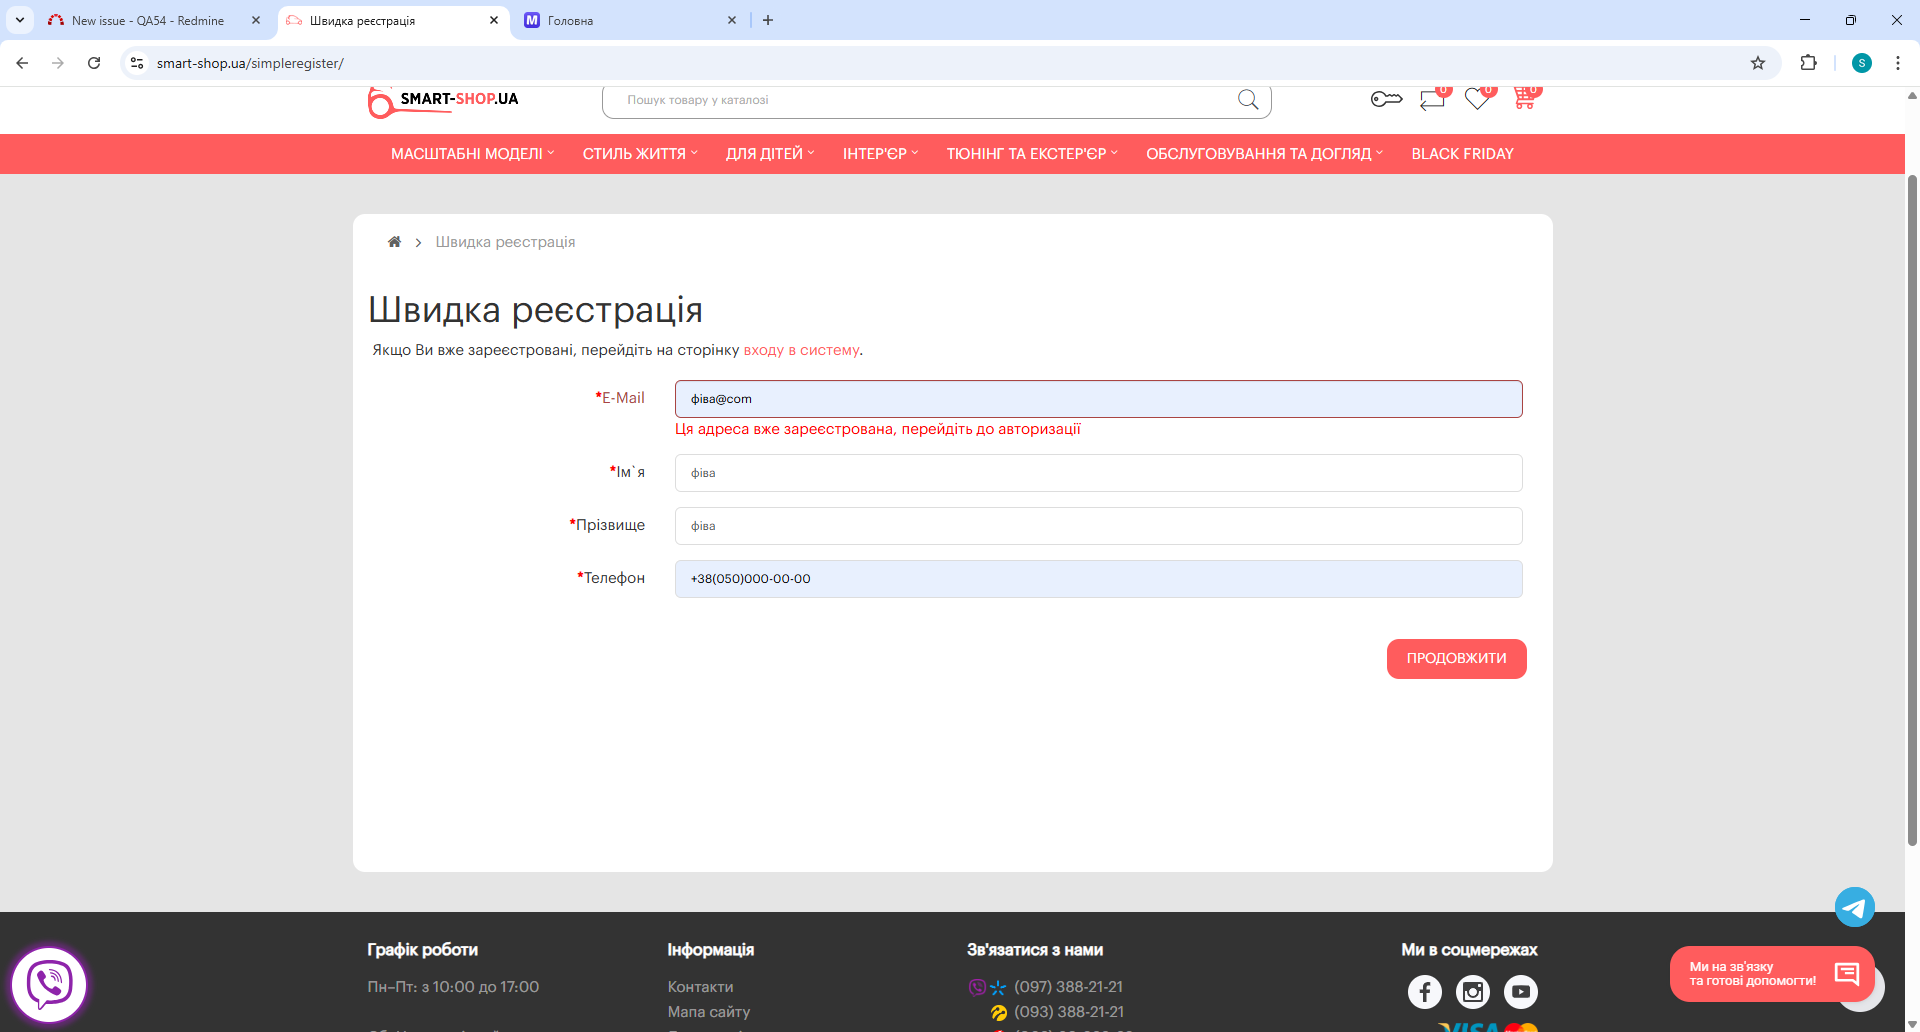The width and height of the screenshot is (1920, 1032).
Task: Bookmark this page with the star icon
Action: pyautogui.click(x=1758, y=63)
